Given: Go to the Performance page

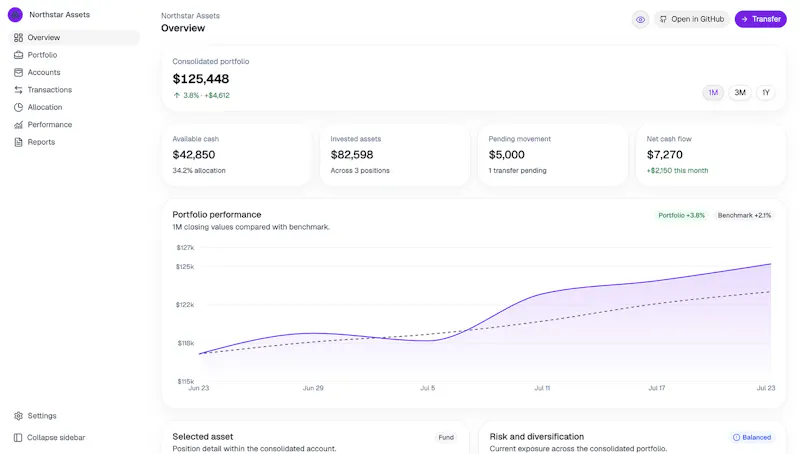Looking at the screenshot, I should pos(74,124).
